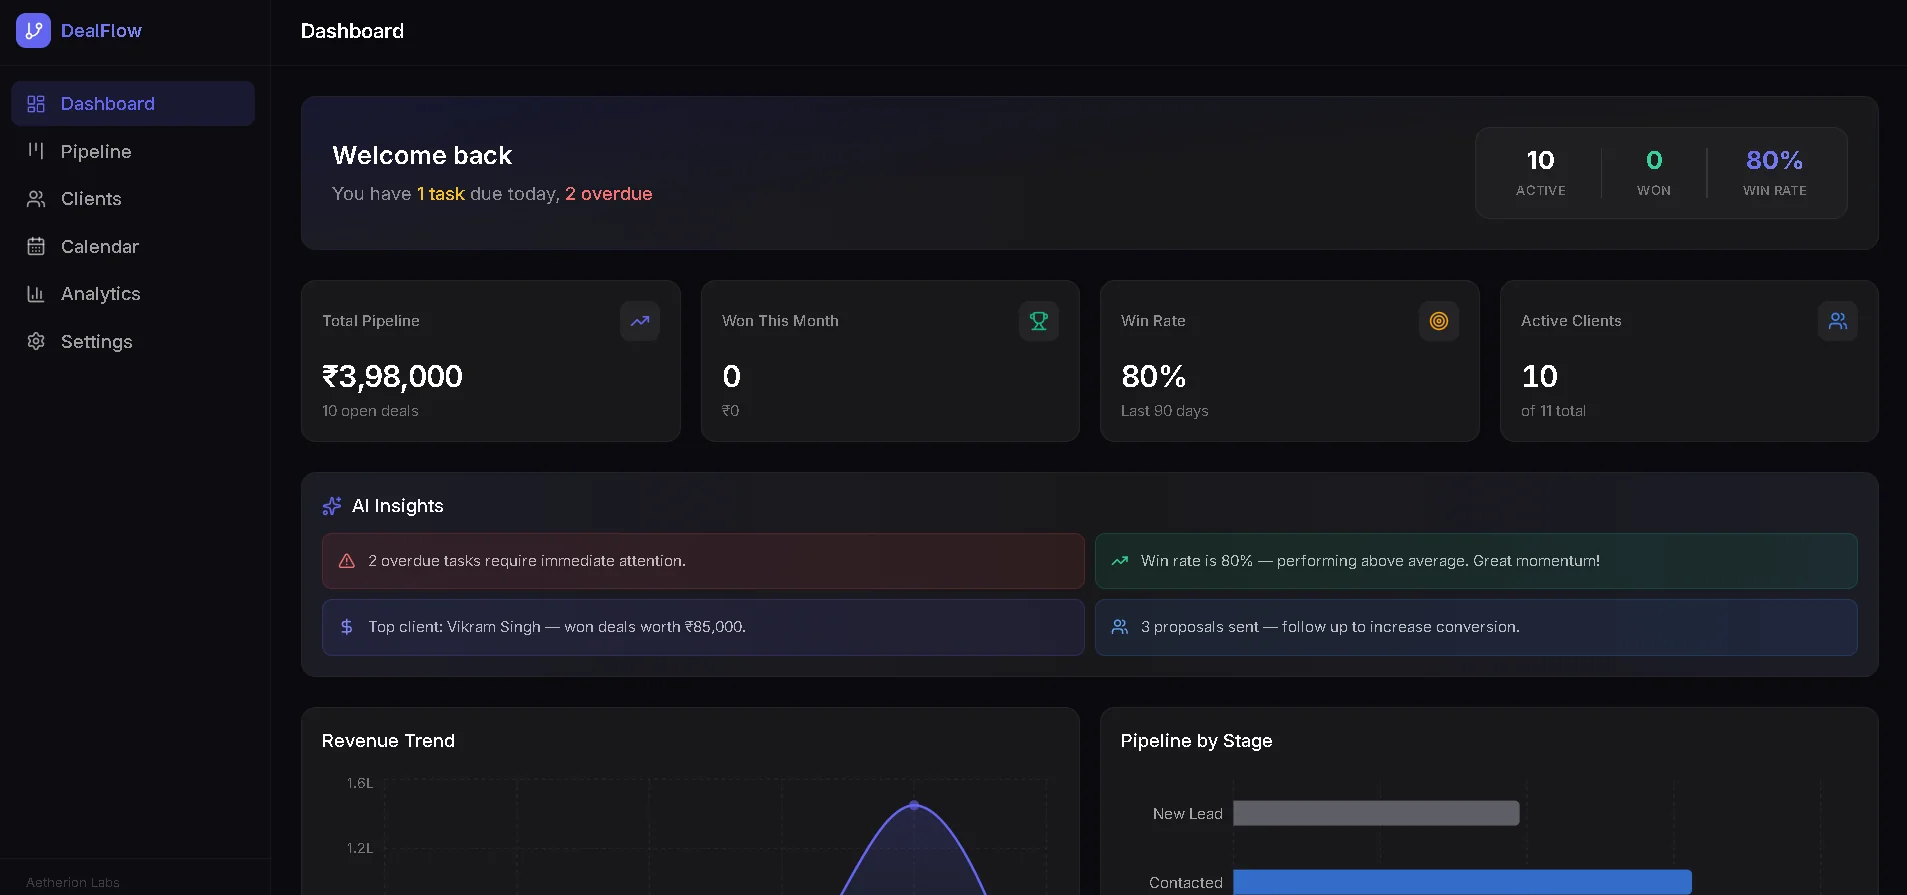Click the Aetherion Labs footer text
Viewport: 1907px width, 895px height.
73,883
